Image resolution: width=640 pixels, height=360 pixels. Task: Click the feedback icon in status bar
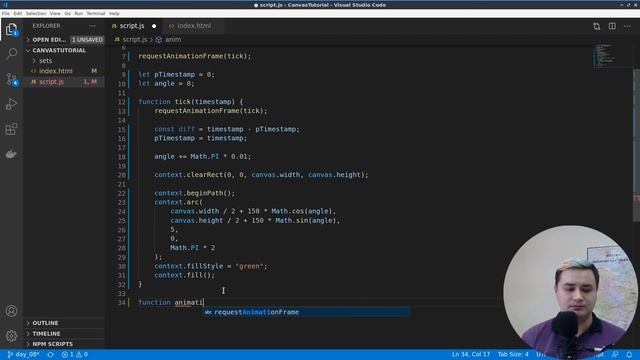615,355
